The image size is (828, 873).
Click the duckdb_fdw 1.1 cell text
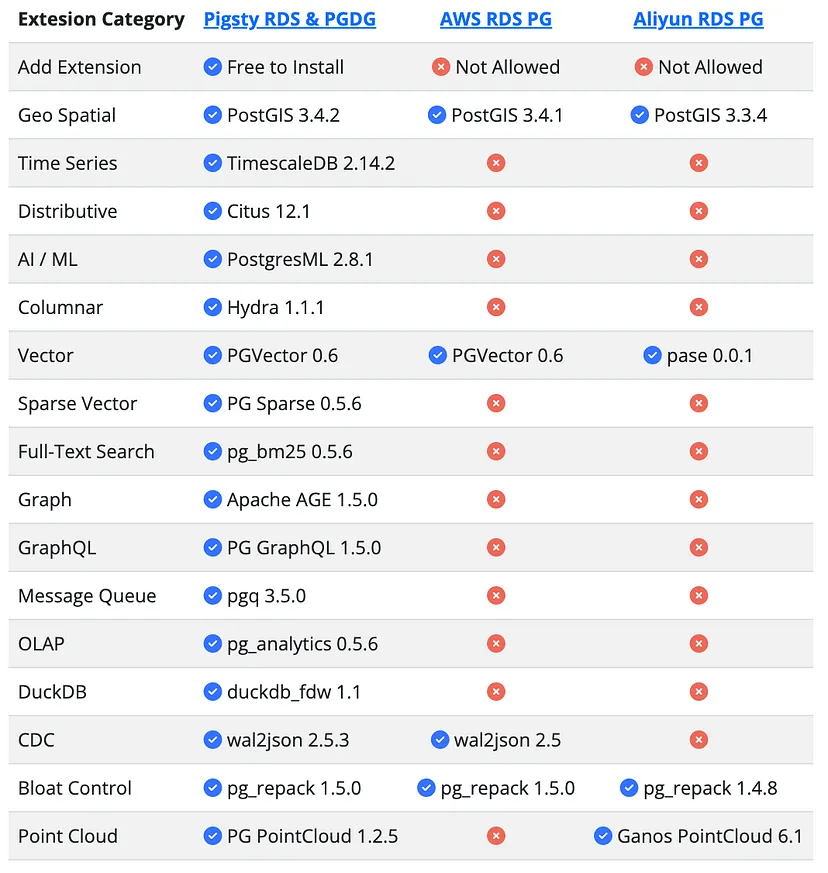tap(294, 692)
